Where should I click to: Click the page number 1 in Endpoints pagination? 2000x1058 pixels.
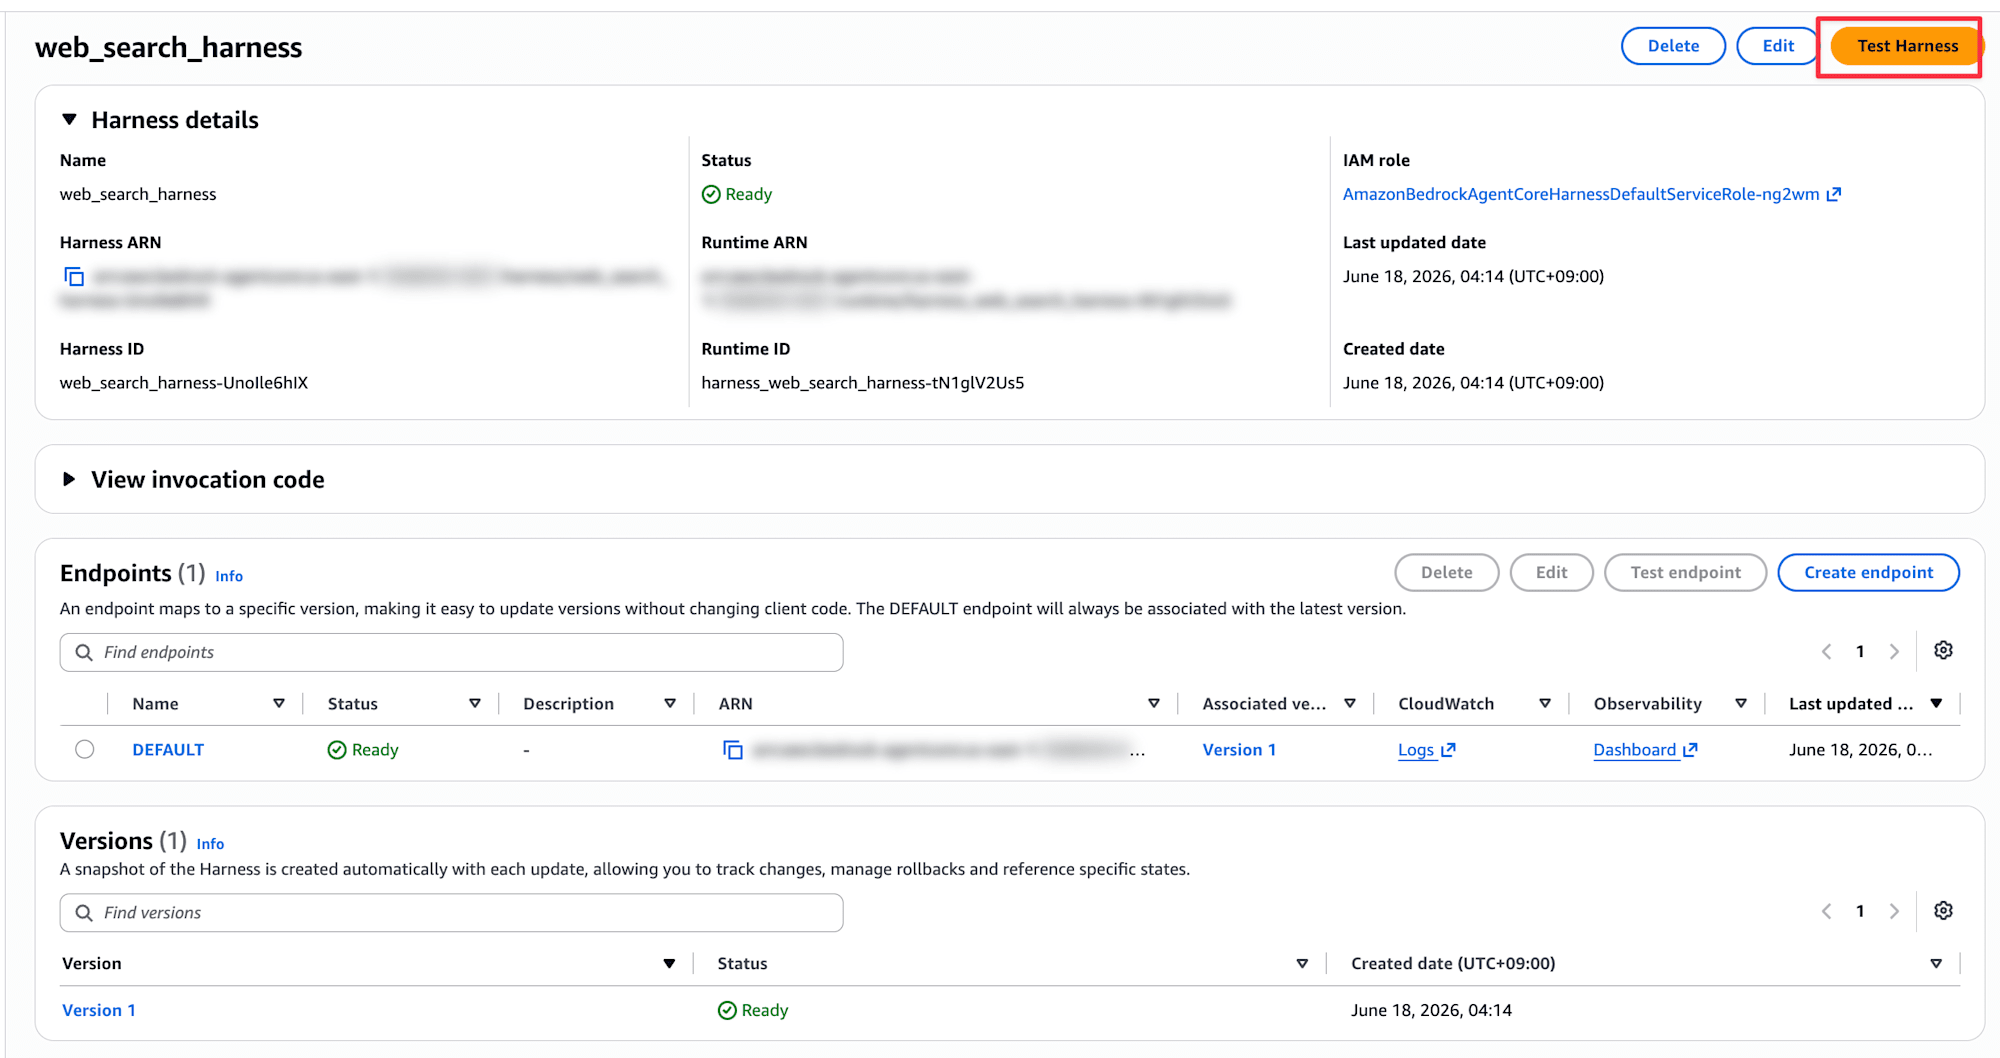1860,652
